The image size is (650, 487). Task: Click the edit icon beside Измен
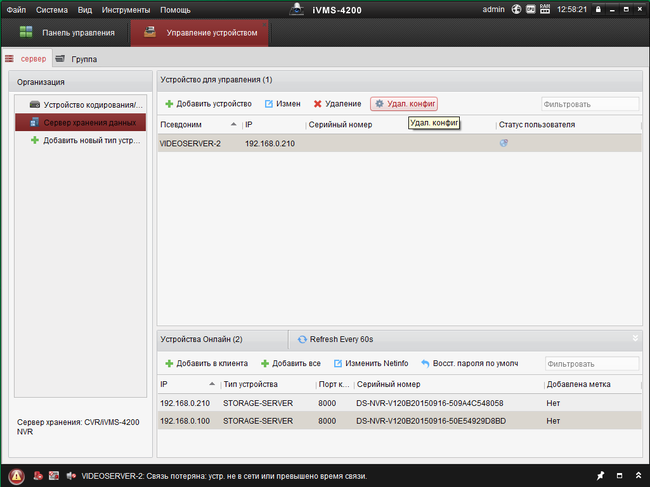[269, 104]
